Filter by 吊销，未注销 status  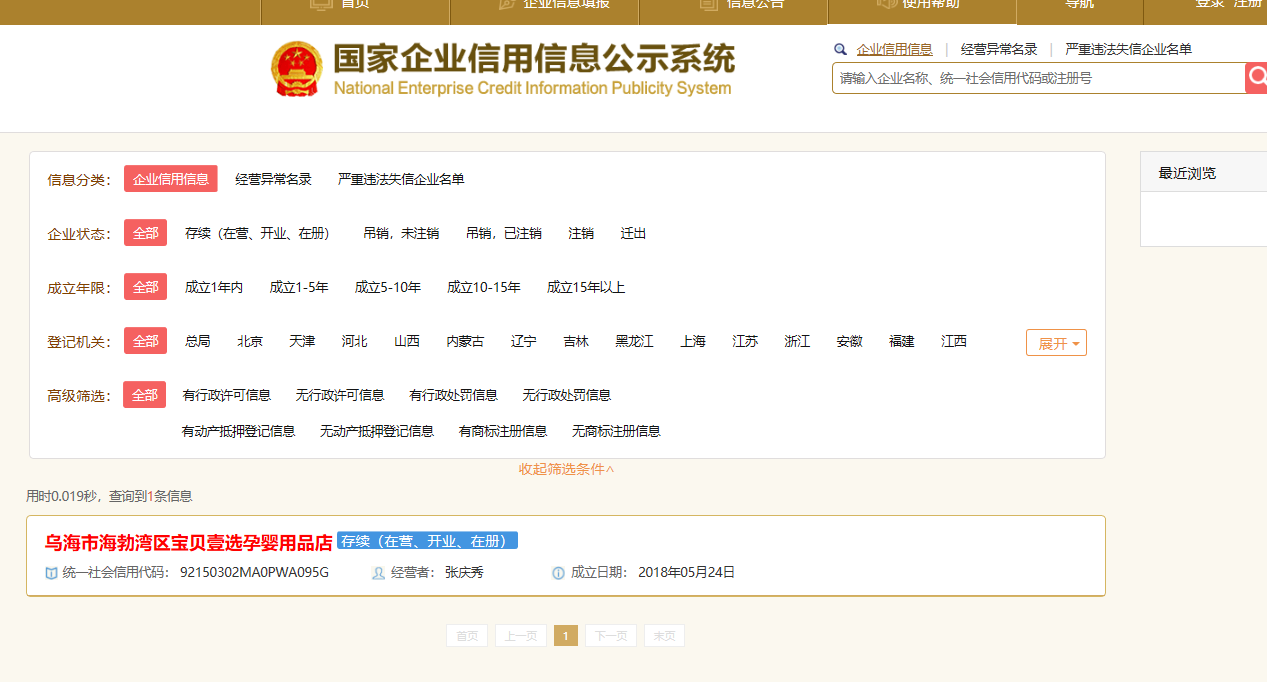(x=401, y=233)
